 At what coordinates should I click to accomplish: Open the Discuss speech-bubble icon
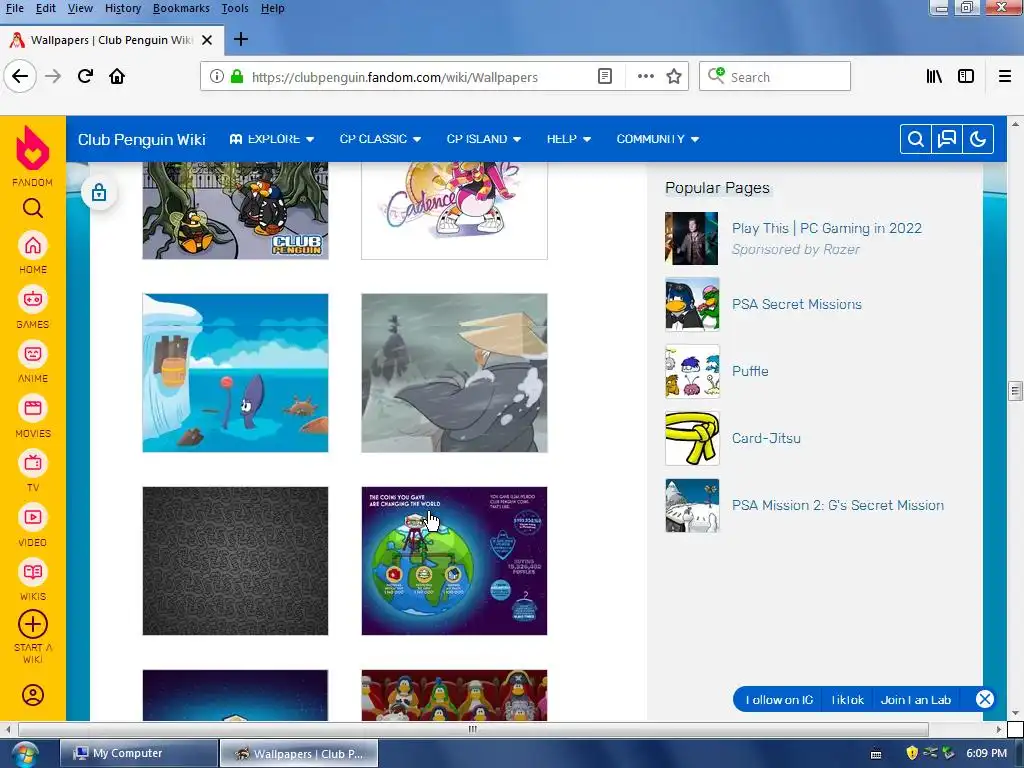pos(947,139)
